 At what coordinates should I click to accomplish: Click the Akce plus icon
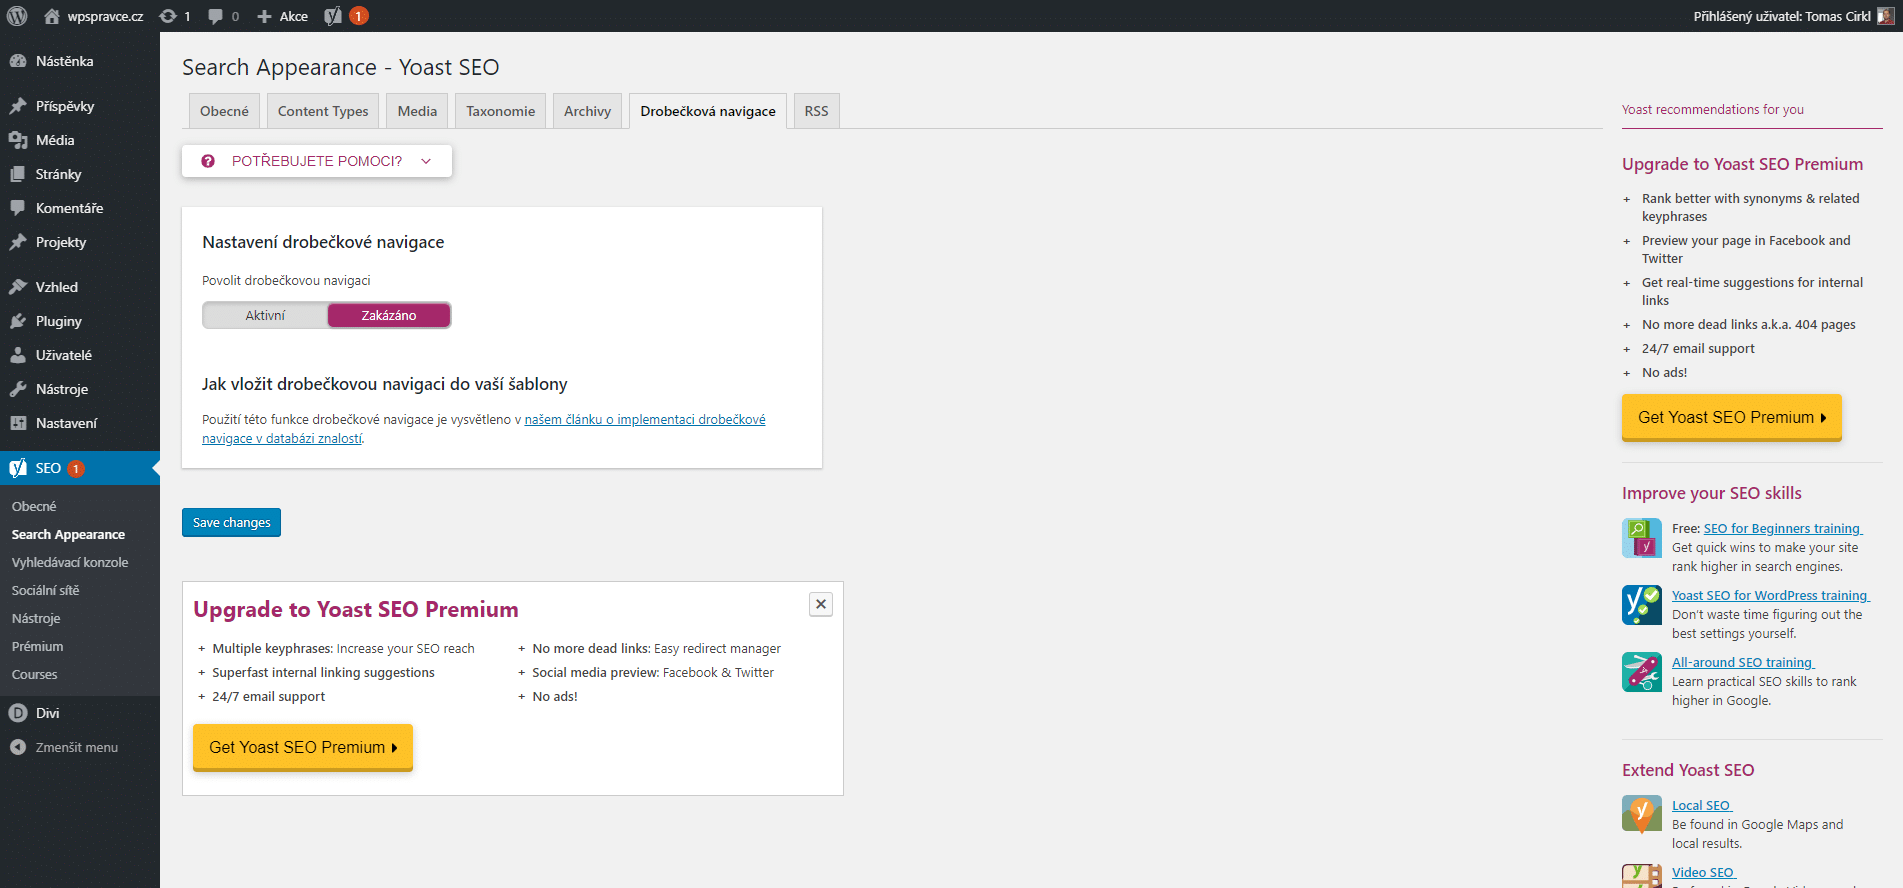(264, 16)
